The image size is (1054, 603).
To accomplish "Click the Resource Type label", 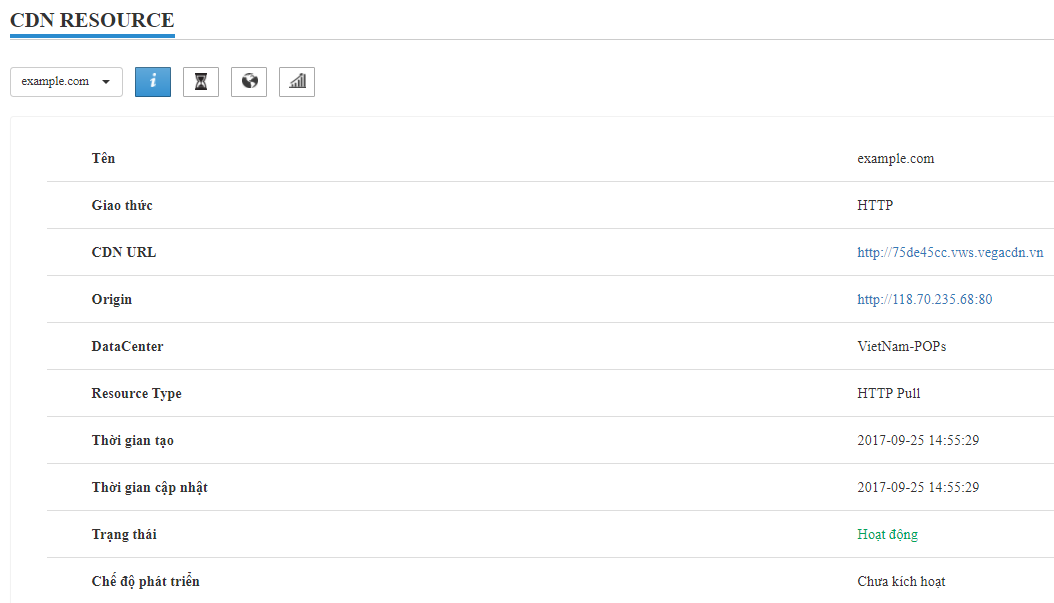I will coord(136,394).
